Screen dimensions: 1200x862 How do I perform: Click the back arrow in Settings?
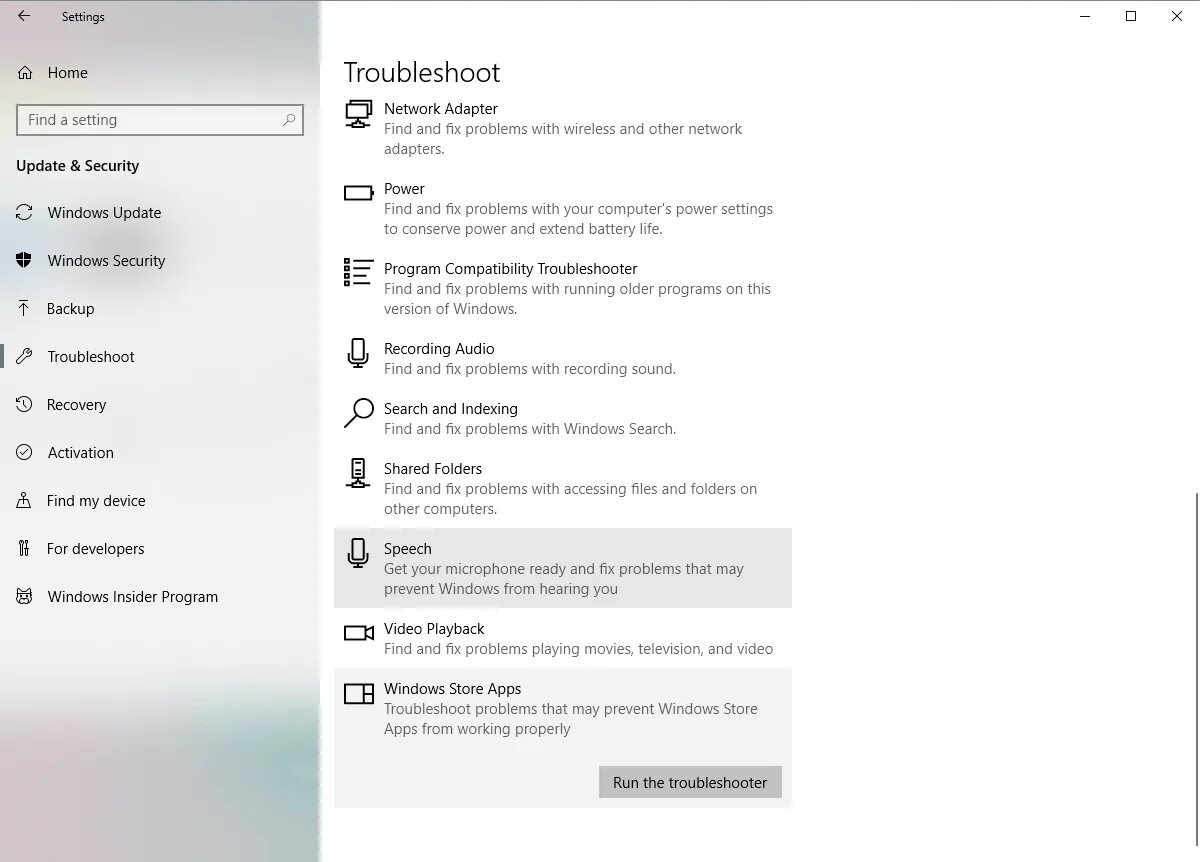point(24,16)
